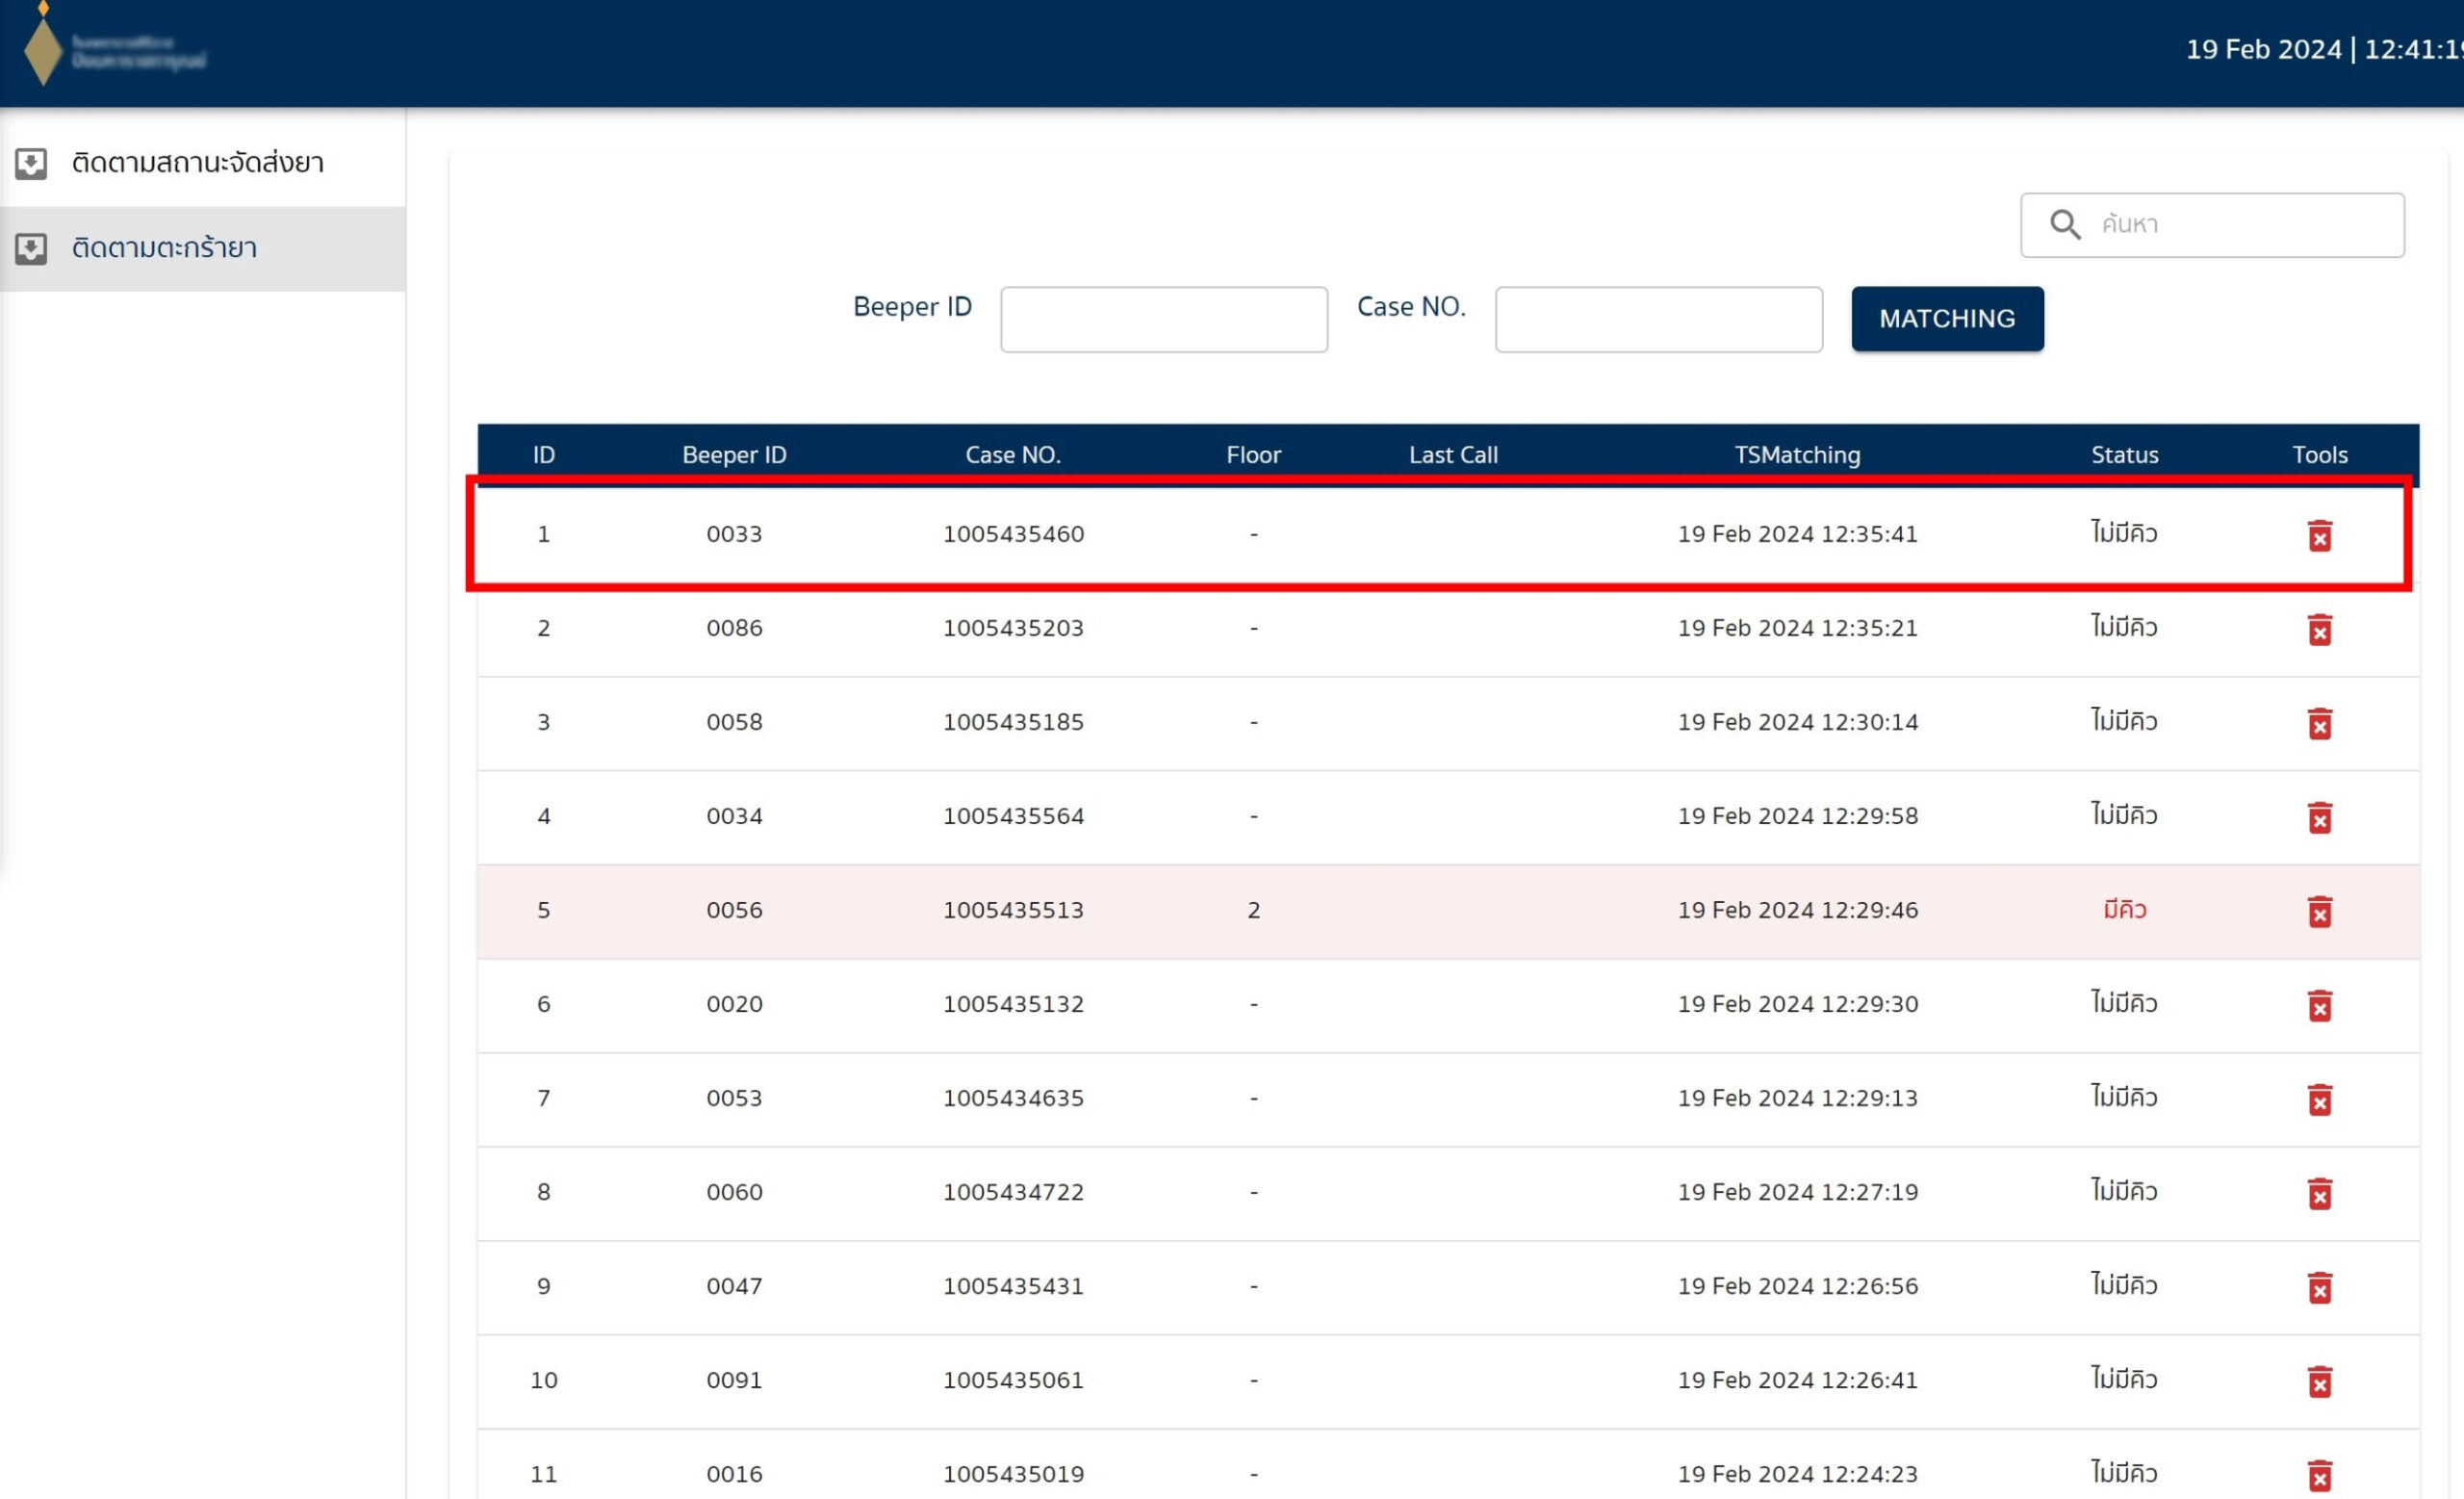The height and width of the screenshot is (1499, 2464).
Task: Click timestamp 19 Feb 2024 12:24:23
Action: pos(1797,1474)
